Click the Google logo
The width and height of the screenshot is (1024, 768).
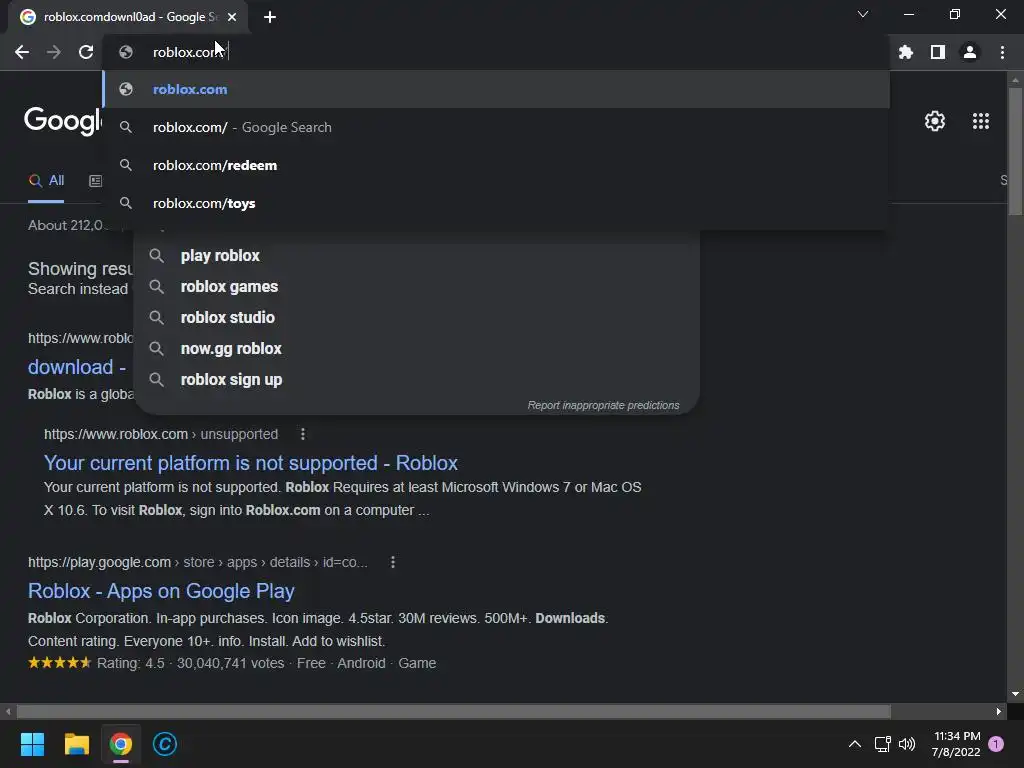click(x=63, y=121)
